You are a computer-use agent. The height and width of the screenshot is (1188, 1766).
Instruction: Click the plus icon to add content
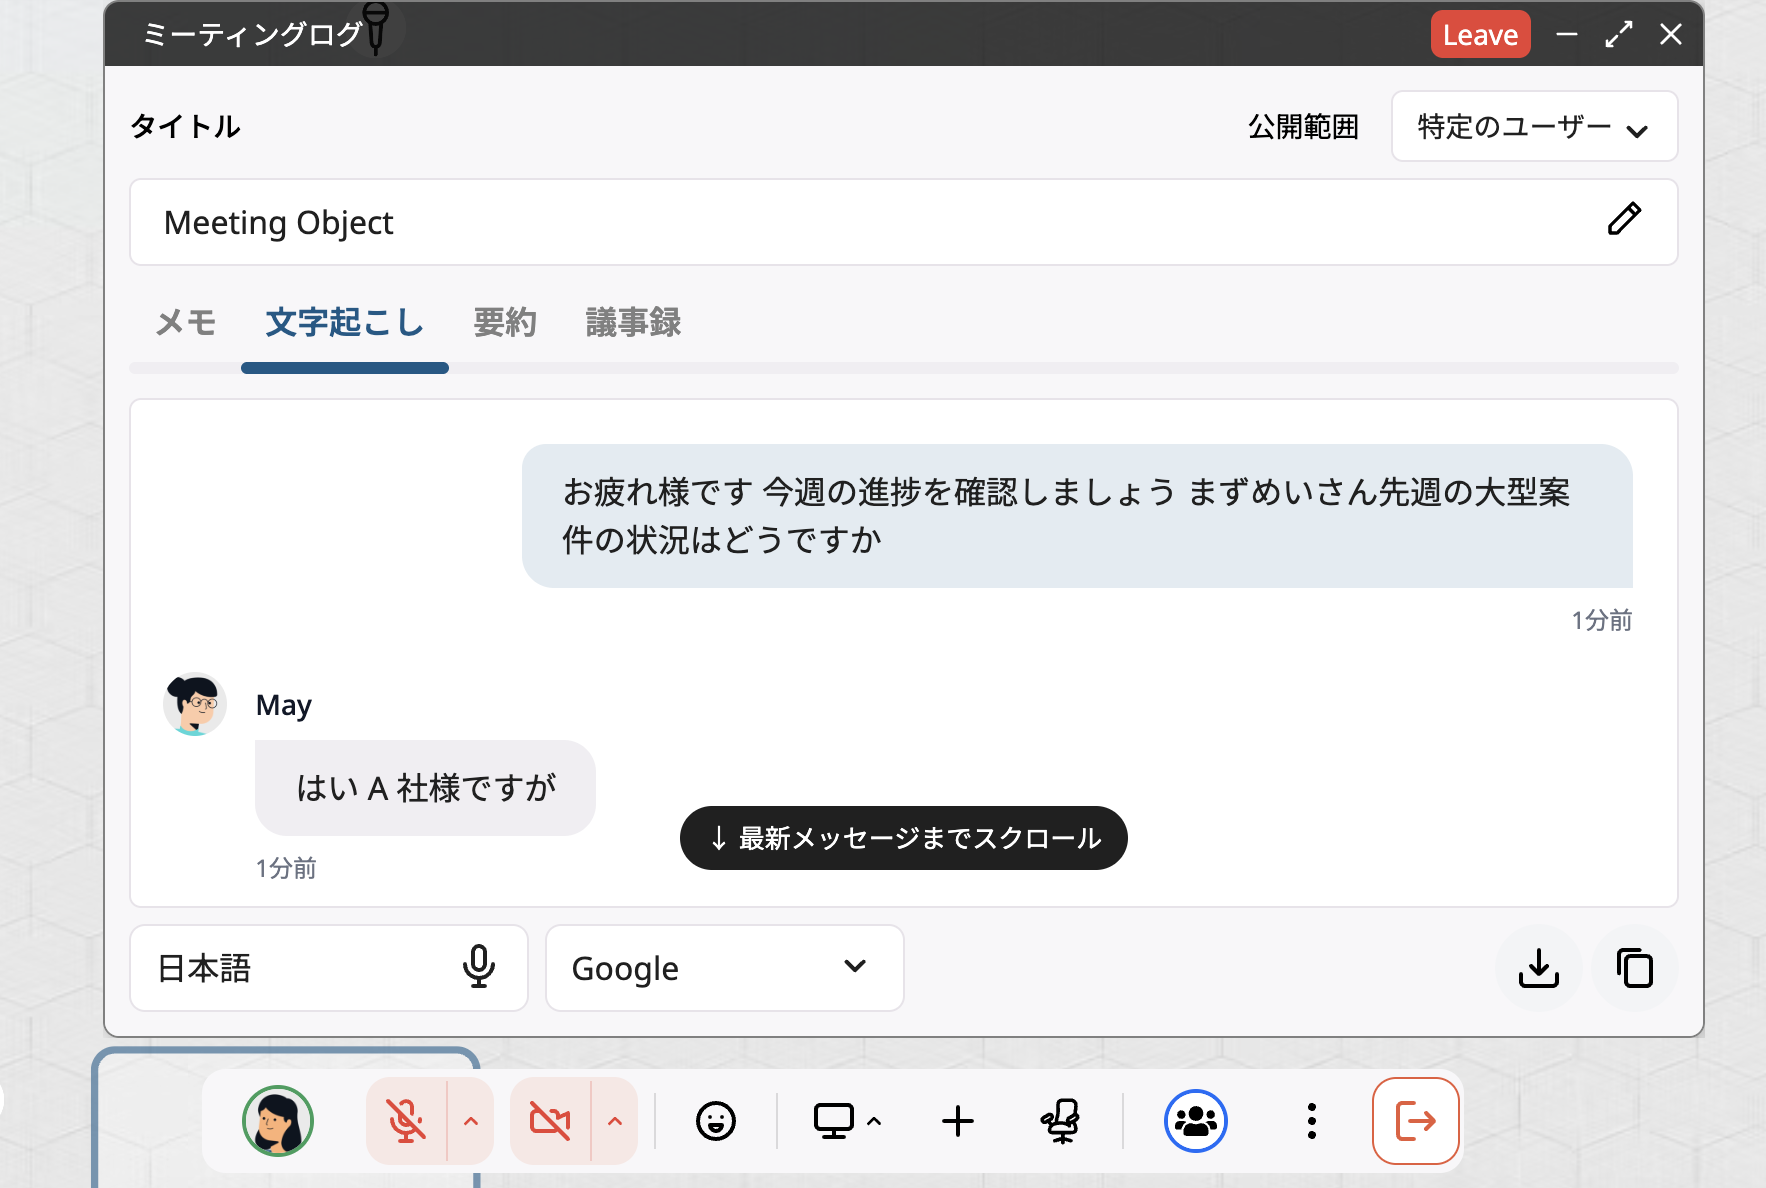(x=957, y=1121)
